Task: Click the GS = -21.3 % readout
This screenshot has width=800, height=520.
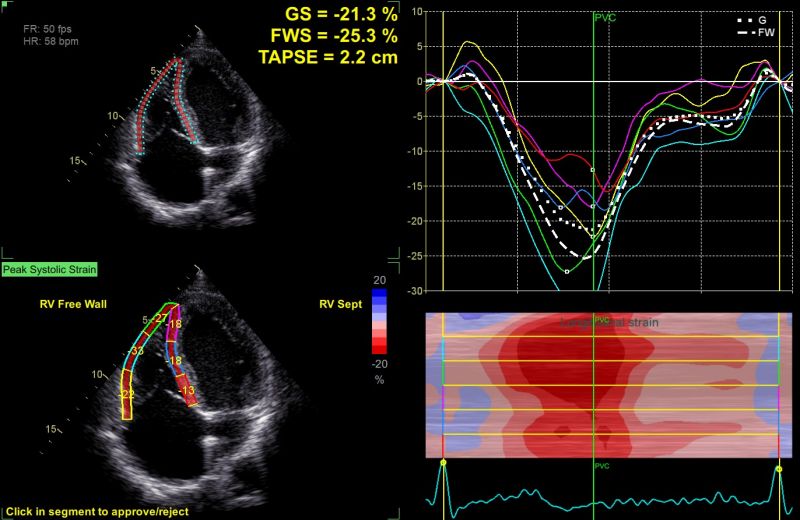Action: (341, 14)
